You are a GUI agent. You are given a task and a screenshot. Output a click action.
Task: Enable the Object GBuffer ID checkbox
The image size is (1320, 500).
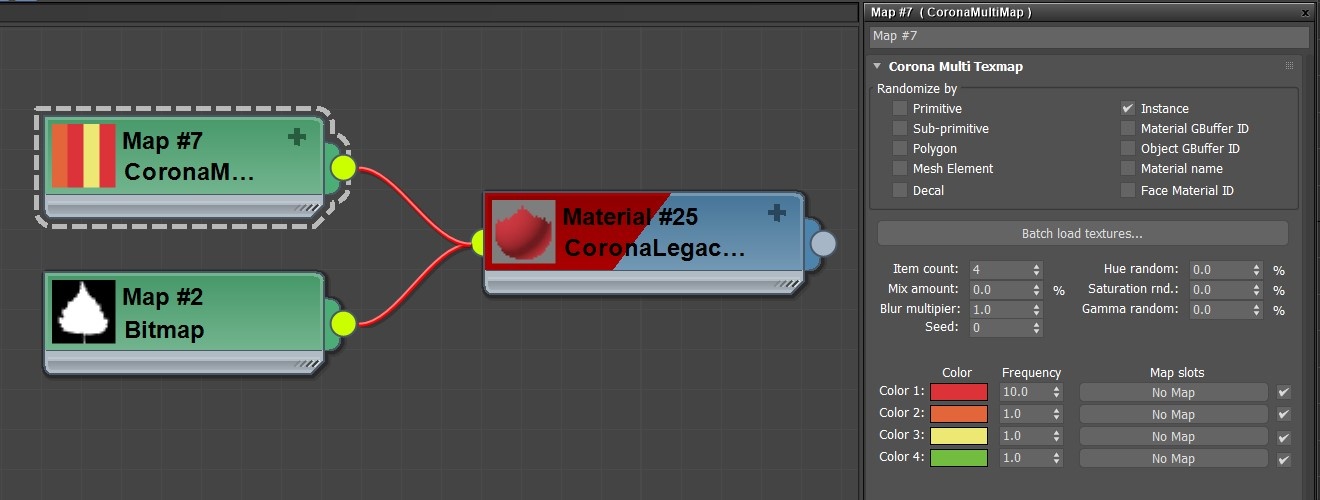click(x=1128, y=148)
